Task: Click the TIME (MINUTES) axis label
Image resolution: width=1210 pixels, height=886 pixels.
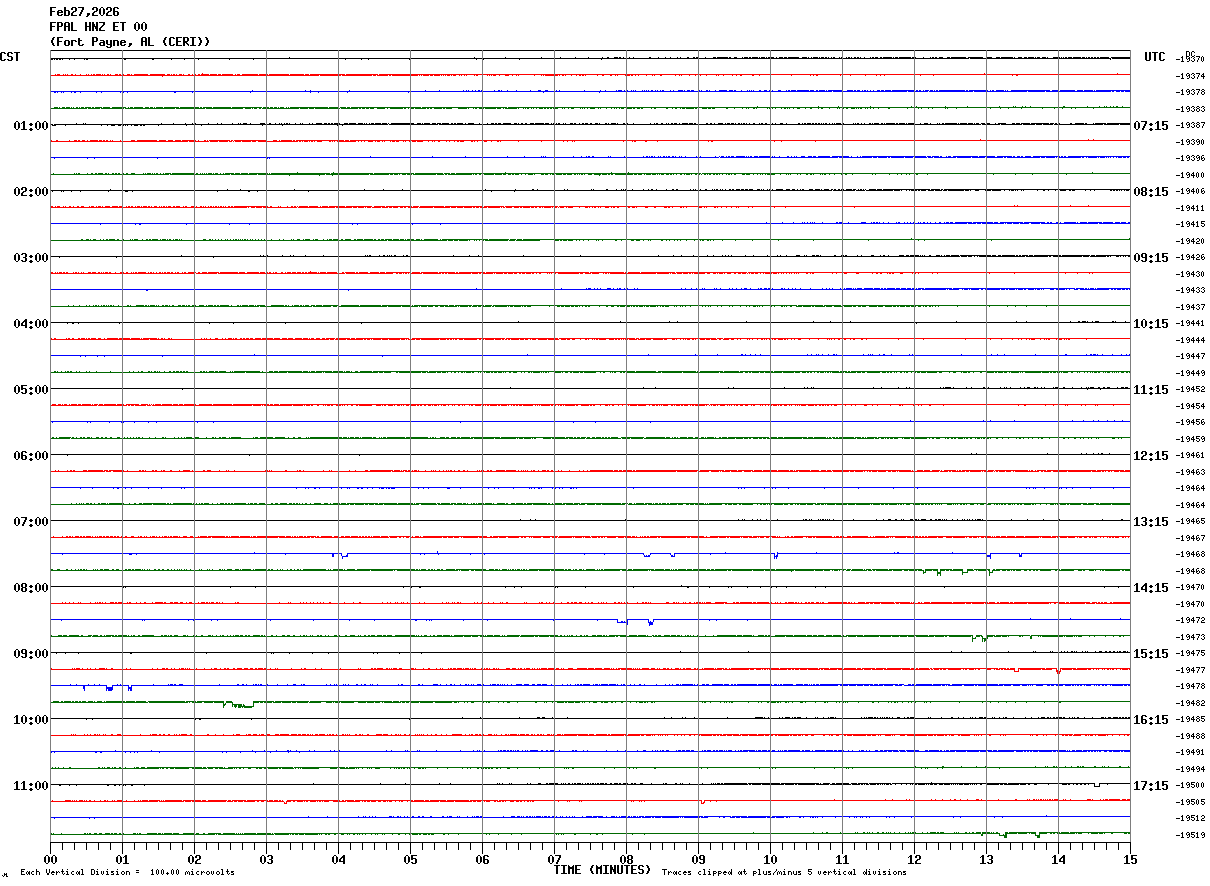Action: [602, 870]
